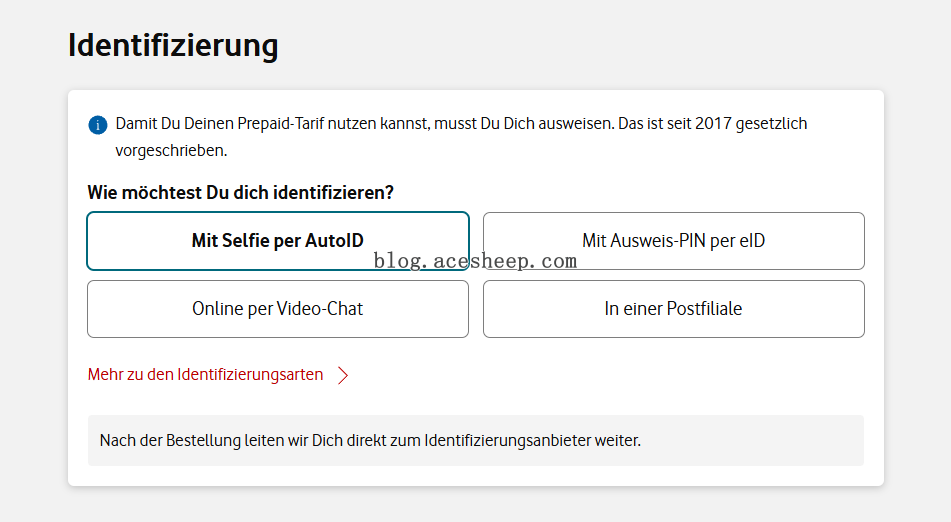This screenshot has height=522, width=951.
Task: Click the 'Wie möchtest Du dich identifizieren?' question
Action: click(240, 192)
